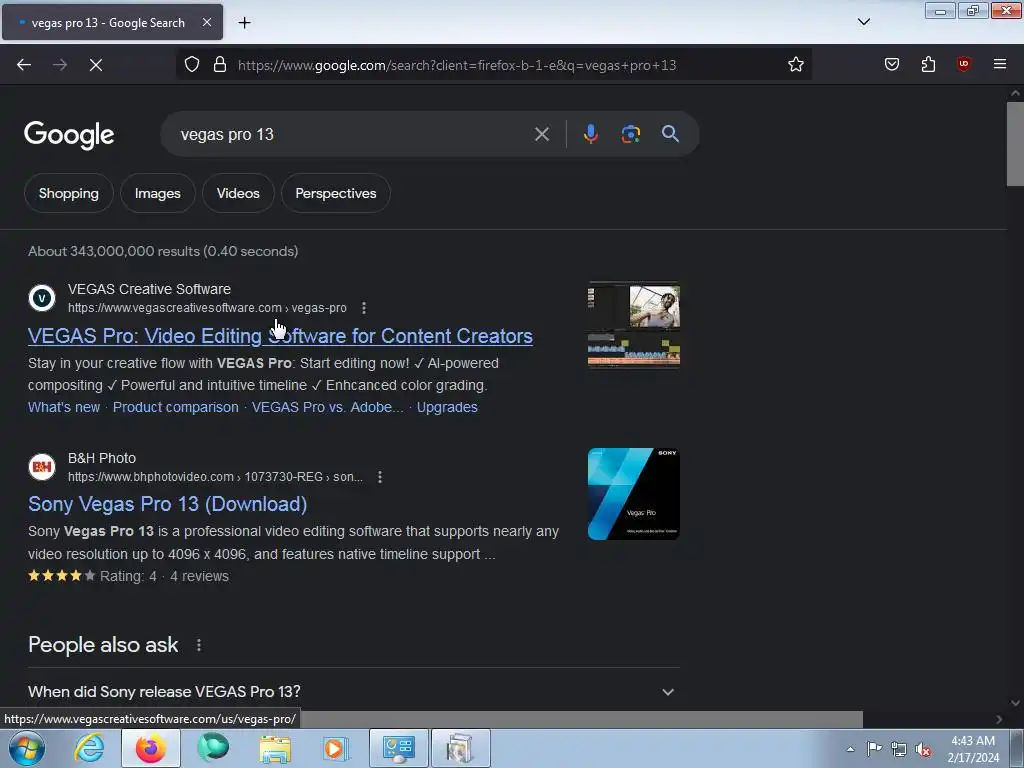Open a new browser tab
The image size is (1024, 768).
pyautogui.click(x=244, y=23)
